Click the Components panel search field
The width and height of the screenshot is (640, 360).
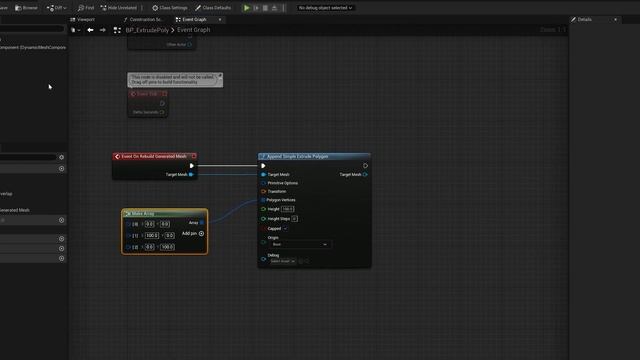point(32,29)
